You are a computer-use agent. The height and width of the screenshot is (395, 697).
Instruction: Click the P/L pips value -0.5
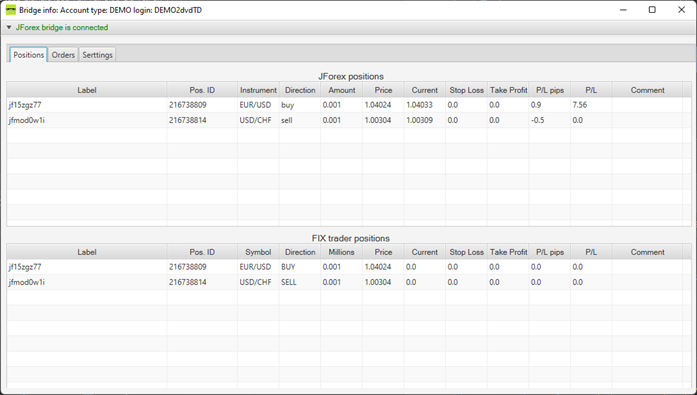[537, 120]
